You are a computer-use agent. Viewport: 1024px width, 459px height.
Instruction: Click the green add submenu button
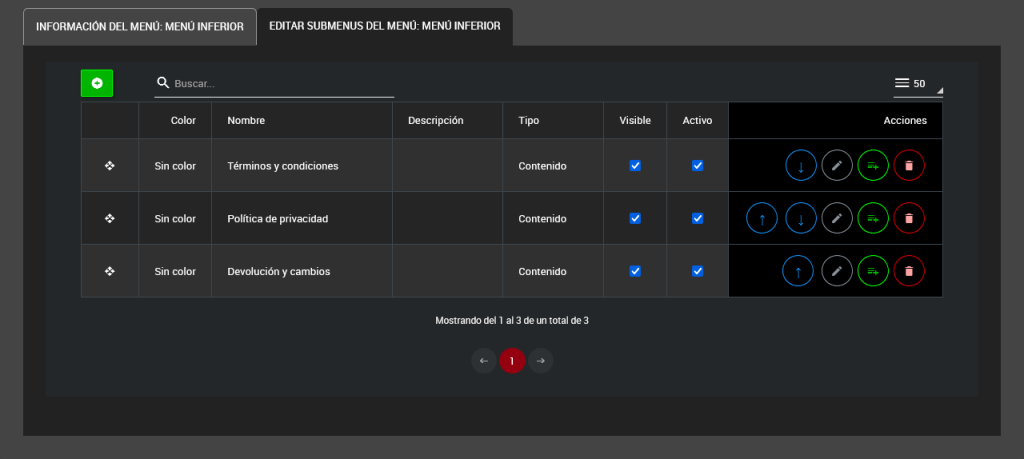pyautogui.click(x=97, y=83)
